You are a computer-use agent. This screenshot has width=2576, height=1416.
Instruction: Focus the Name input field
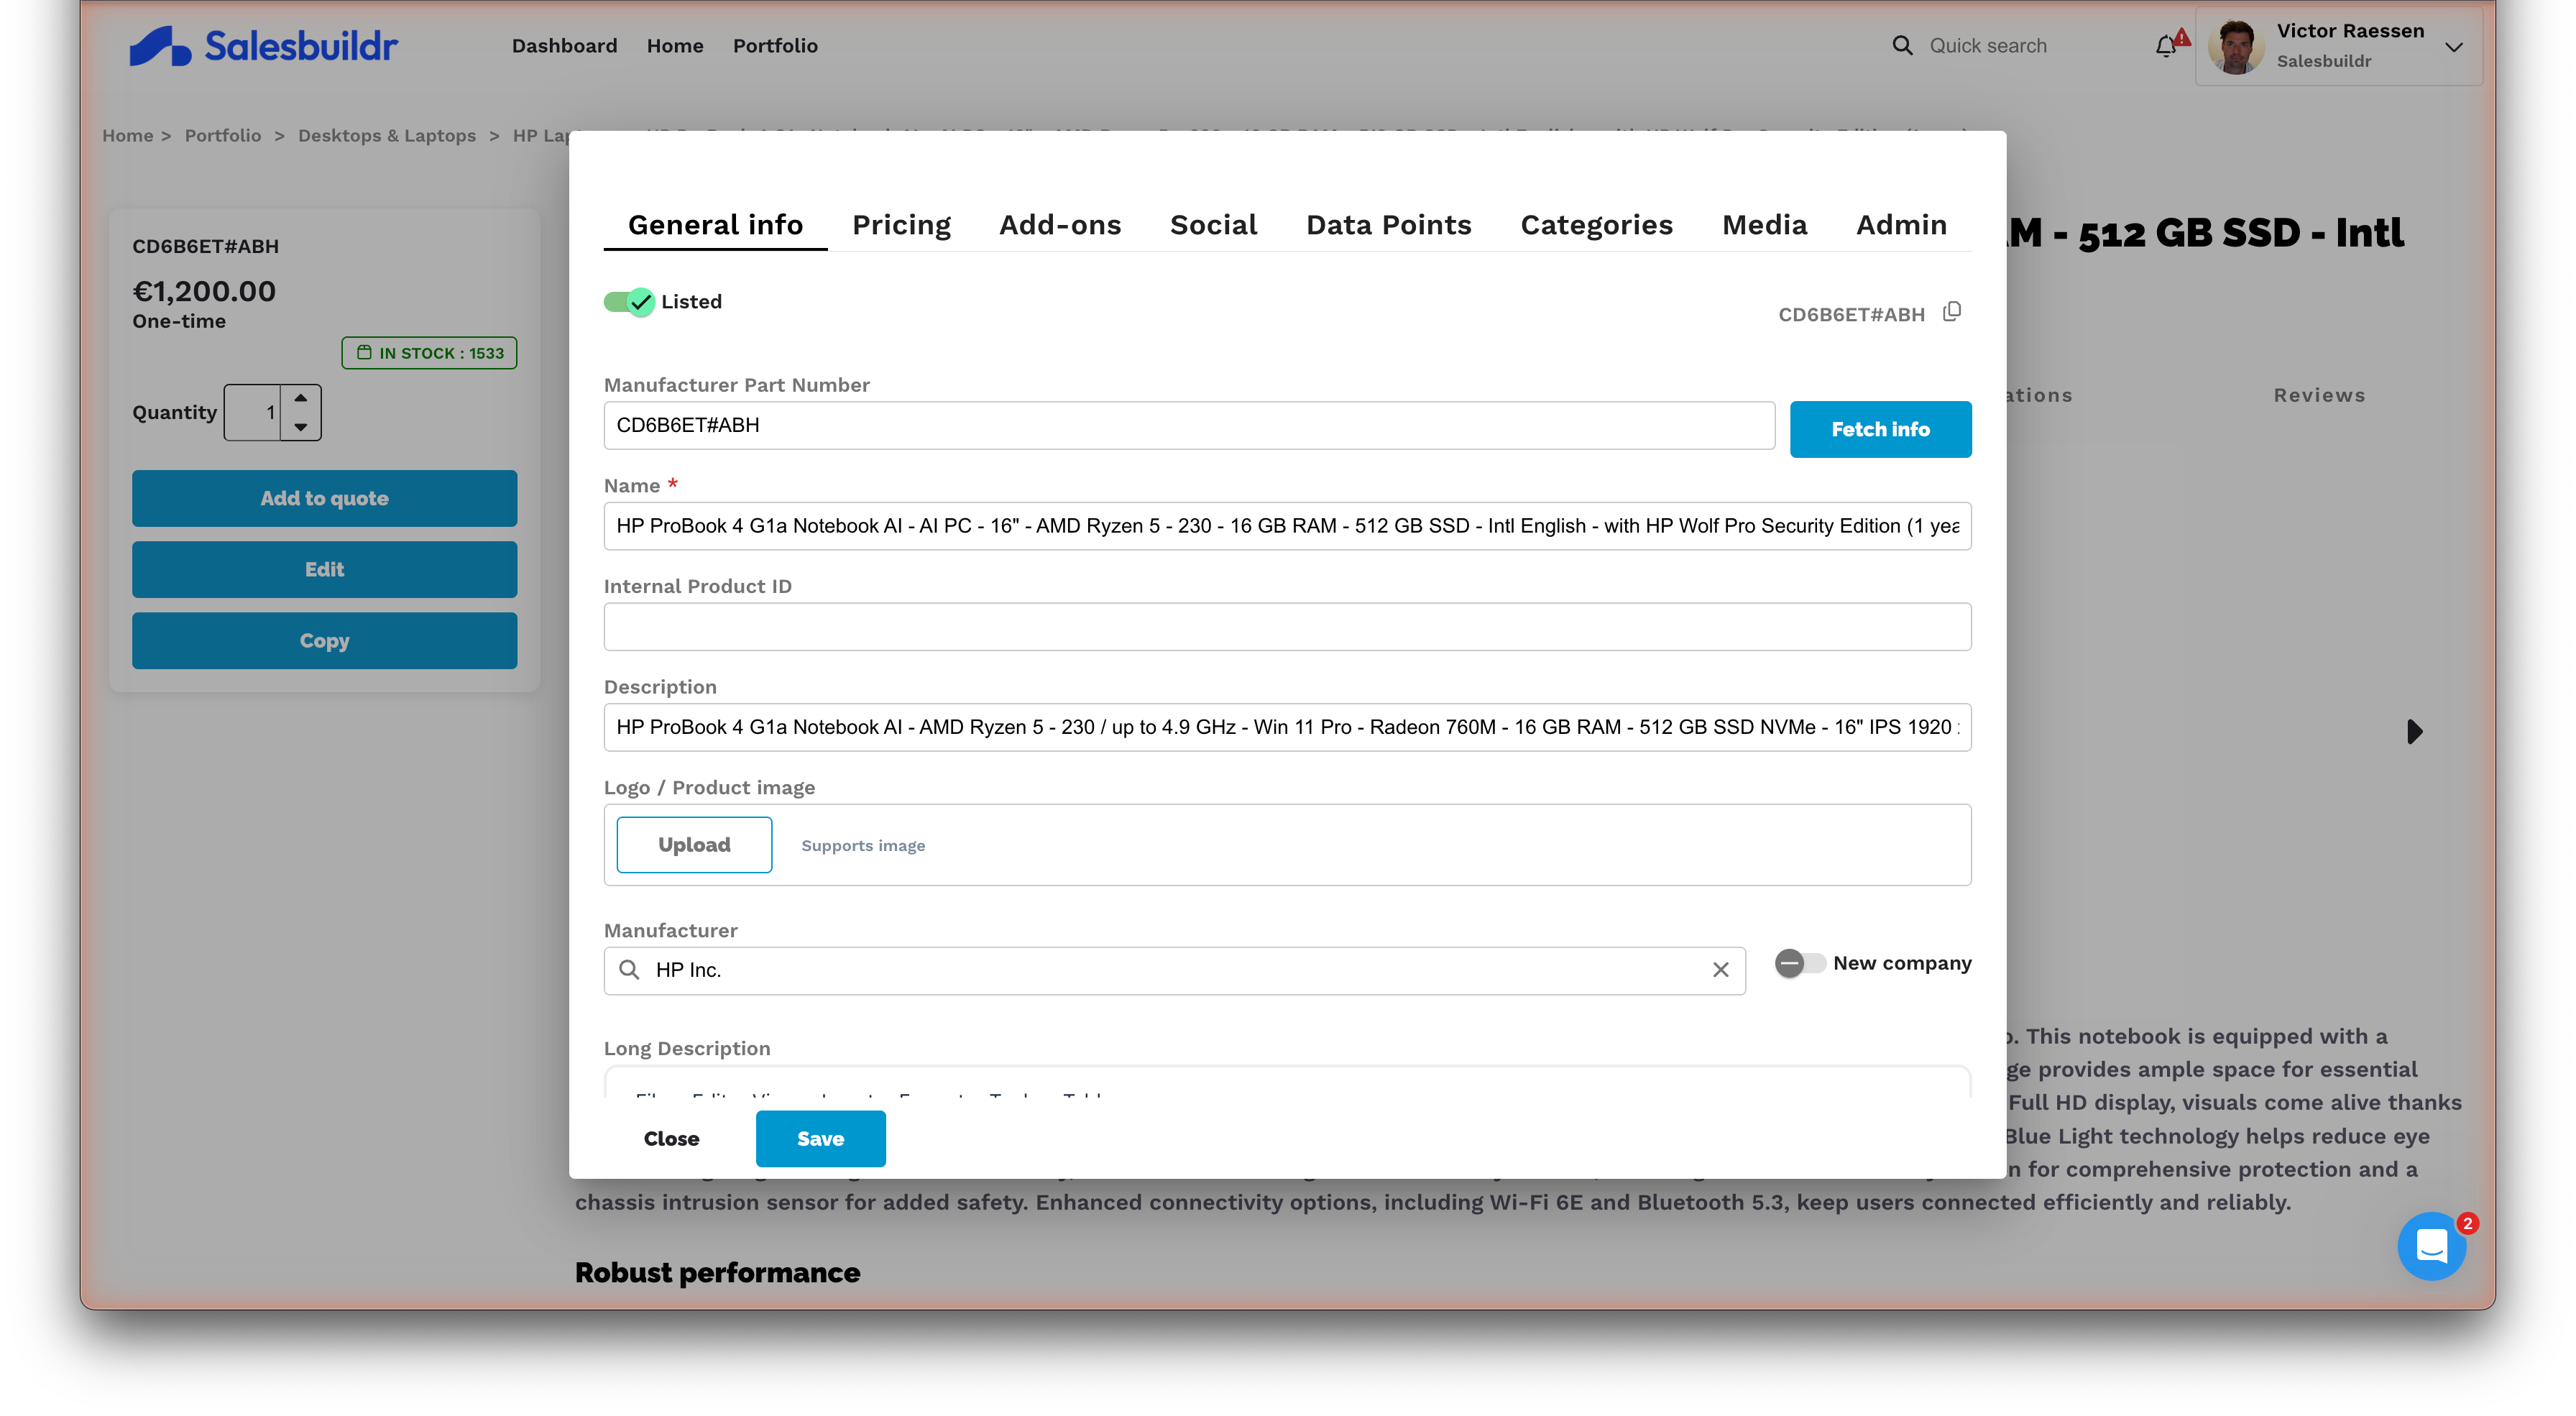pyautogui.click(x=1287, y=526)
